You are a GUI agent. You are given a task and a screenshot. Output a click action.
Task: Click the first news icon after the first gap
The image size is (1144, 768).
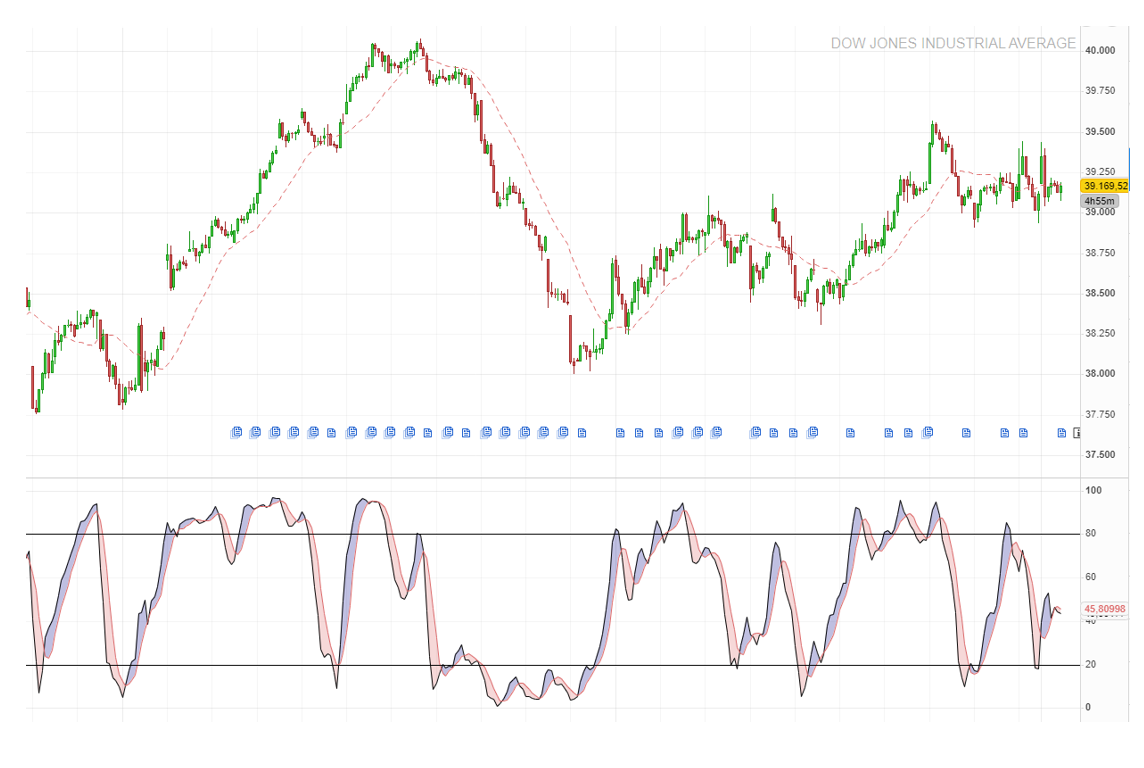620,433
